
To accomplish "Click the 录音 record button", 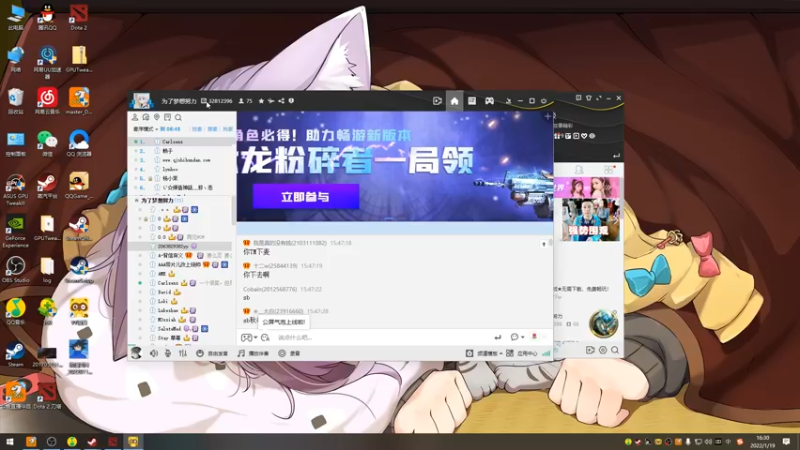I will 289,353.
